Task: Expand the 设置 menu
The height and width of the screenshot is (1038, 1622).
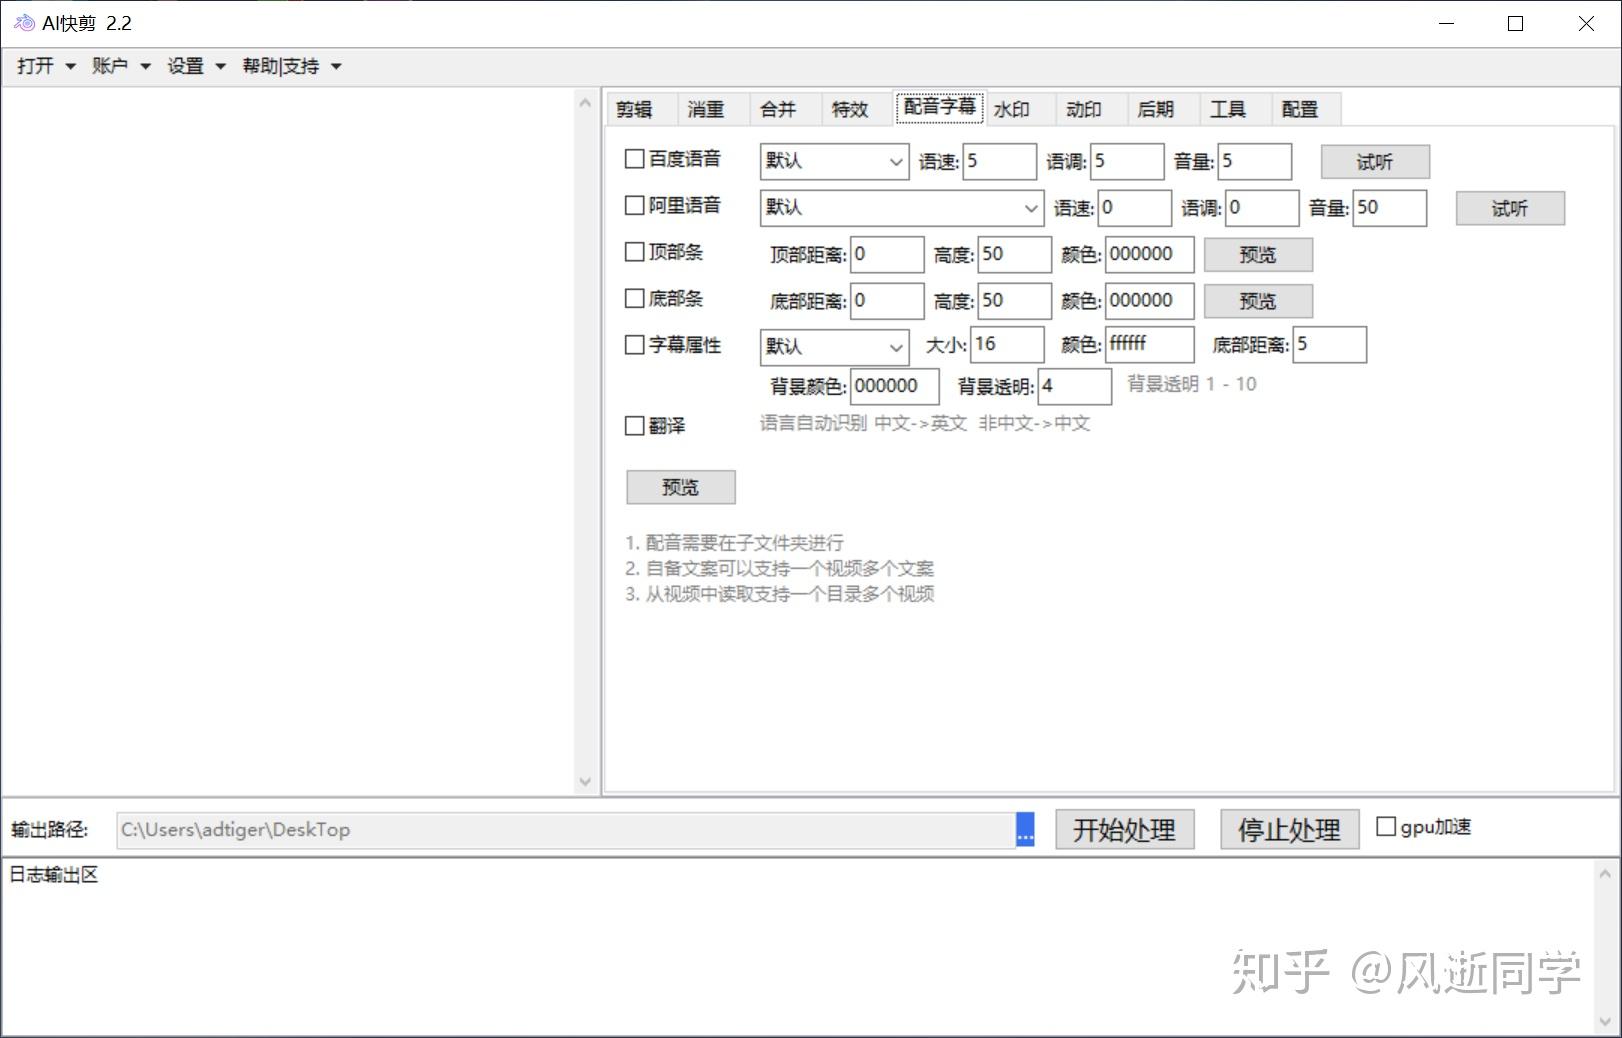Action: tap(196, 66)
